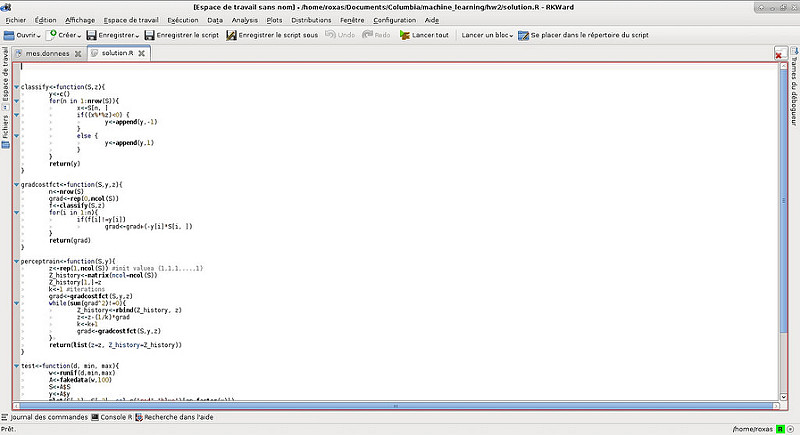Click the red X icon right of tab bar
The image size is (800, 435).
[x=779, y=54]
